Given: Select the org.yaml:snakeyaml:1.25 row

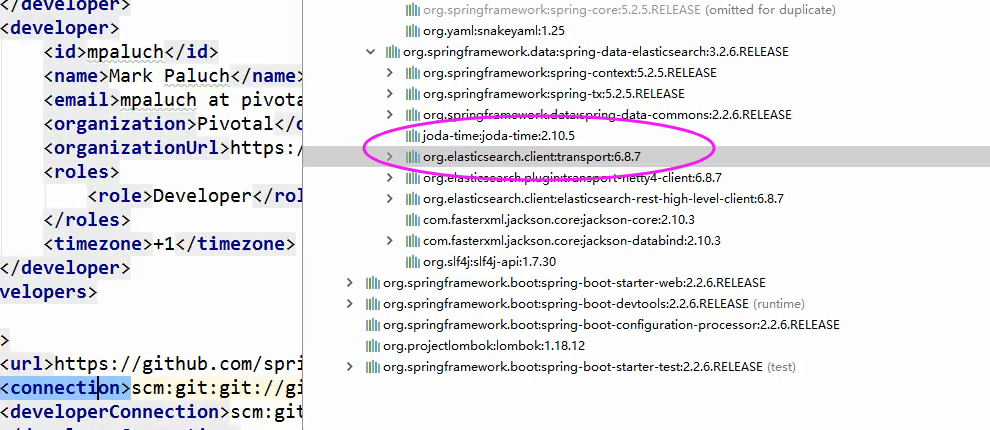Looking at the screenshot, I should pyautogui.click(x=647, y=30).
